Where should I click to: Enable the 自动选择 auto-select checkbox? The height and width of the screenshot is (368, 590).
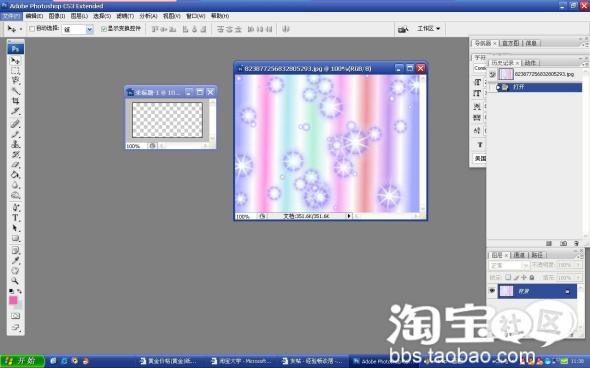(x=32, y=29)
